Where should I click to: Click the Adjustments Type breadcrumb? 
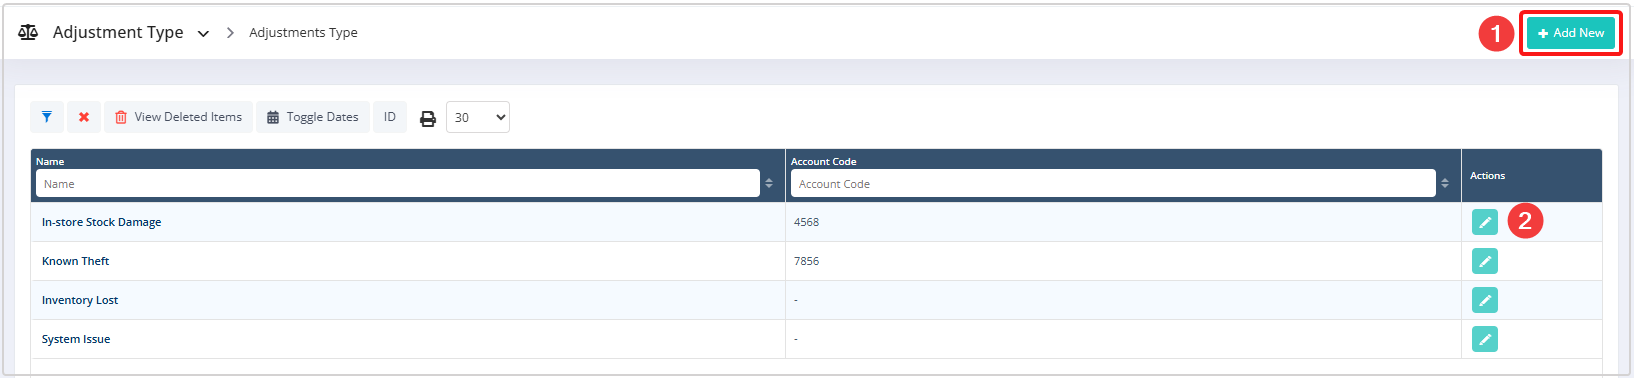303,32
